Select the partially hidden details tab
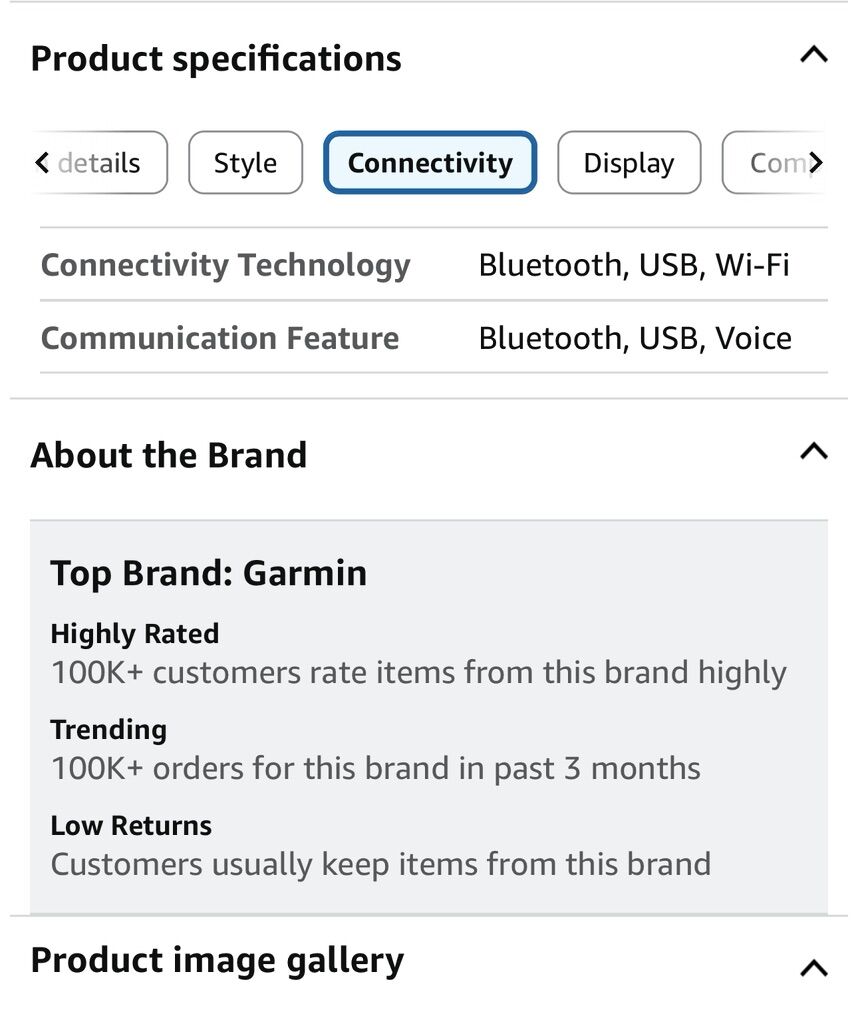This screenshot has height=1020, width=858. pos(99,163)
